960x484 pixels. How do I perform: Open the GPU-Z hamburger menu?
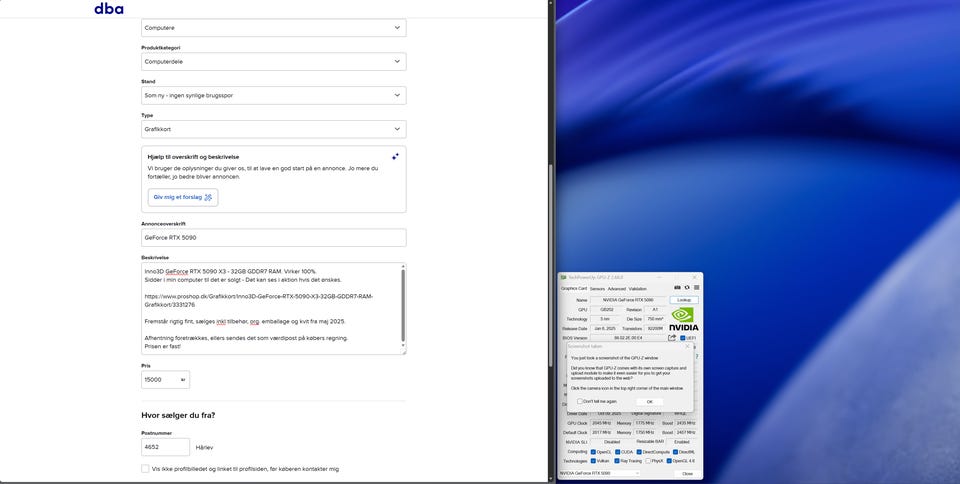tap(697, 288)
